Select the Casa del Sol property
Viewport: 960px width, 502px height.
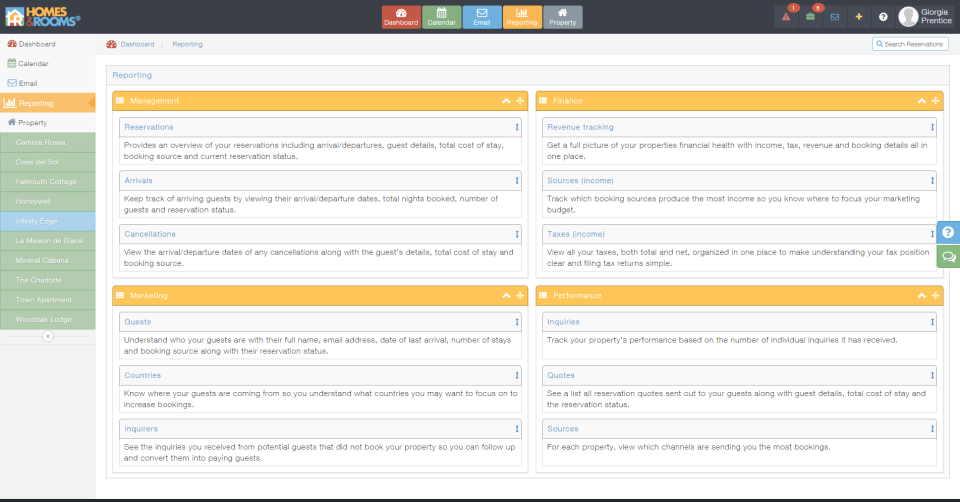coord(48,162)
